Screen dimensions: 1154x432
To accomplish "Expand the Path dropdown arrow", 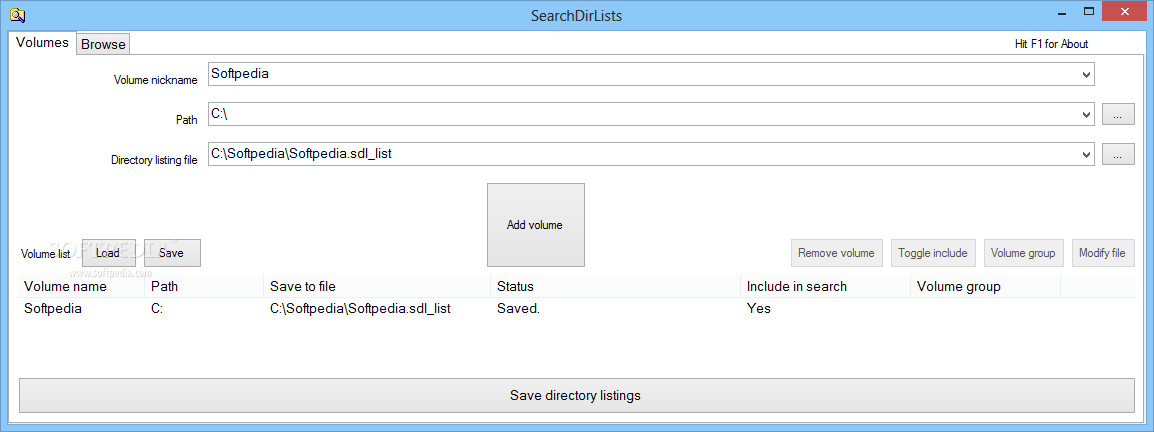I will 1086,115.
